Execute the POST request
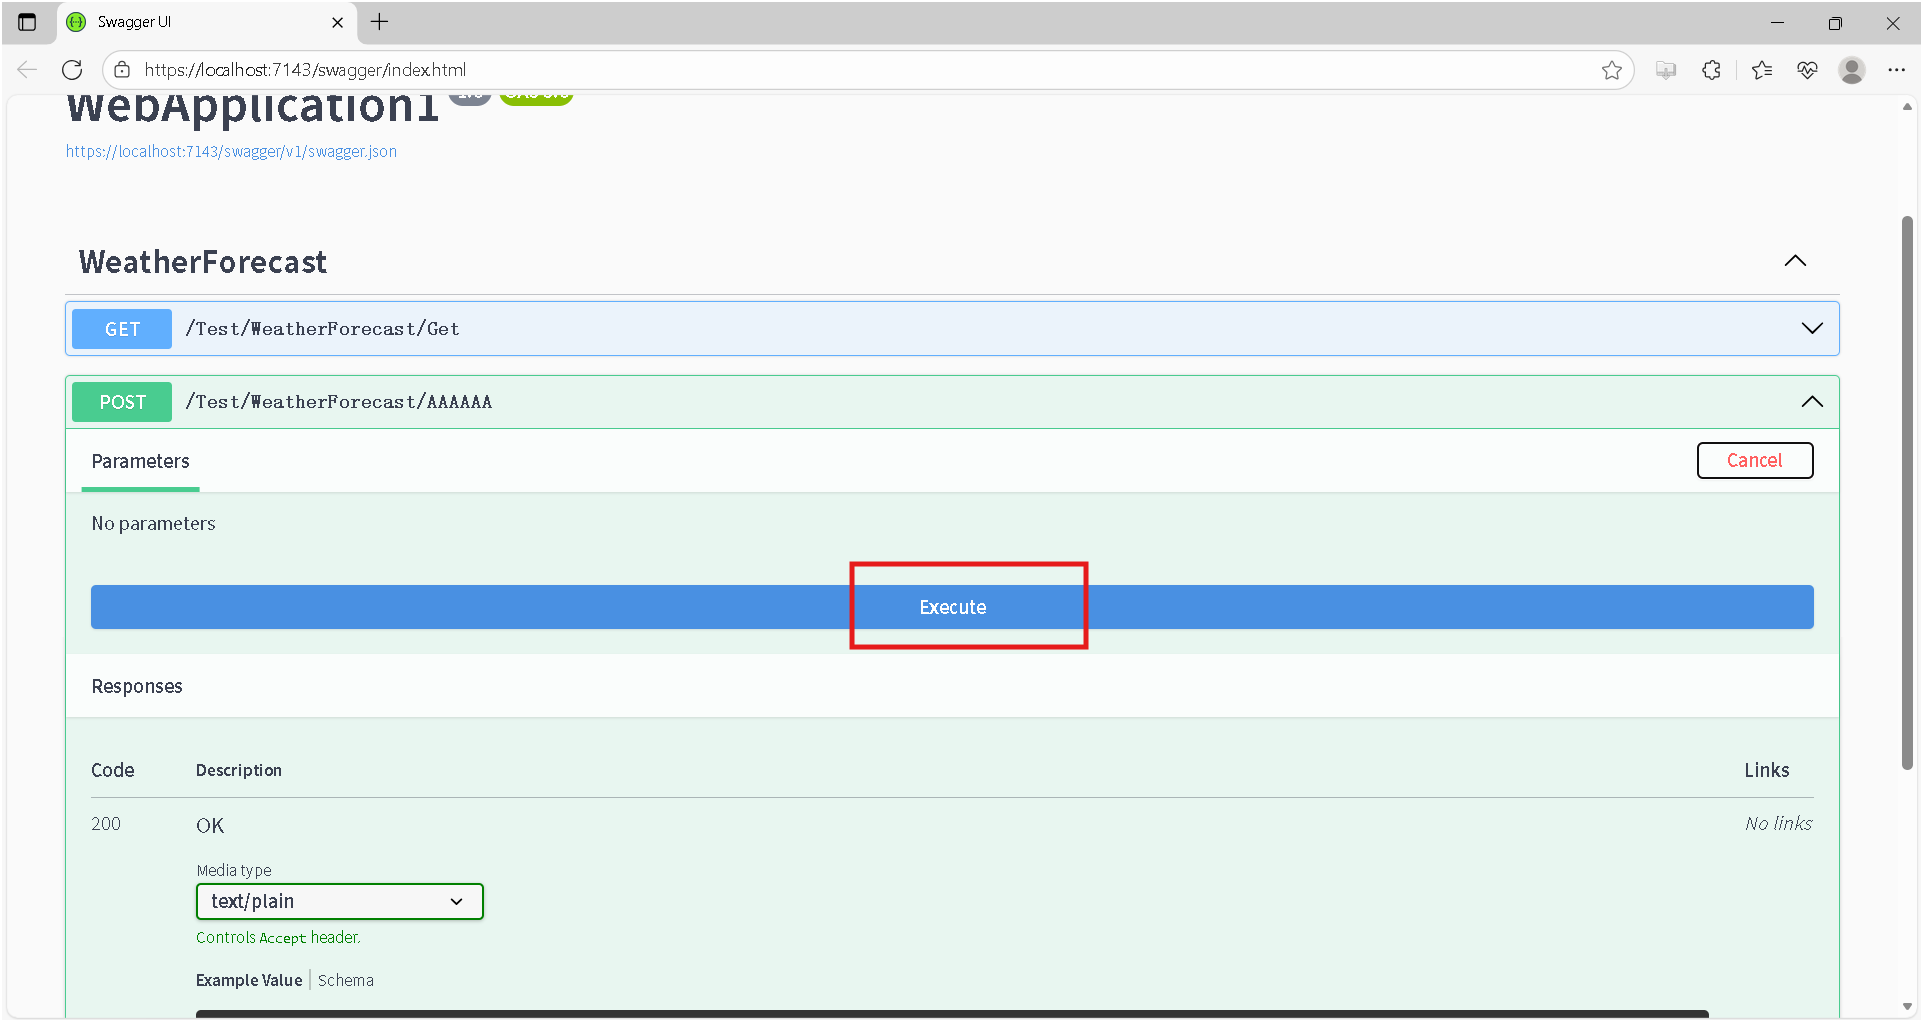 952,607
